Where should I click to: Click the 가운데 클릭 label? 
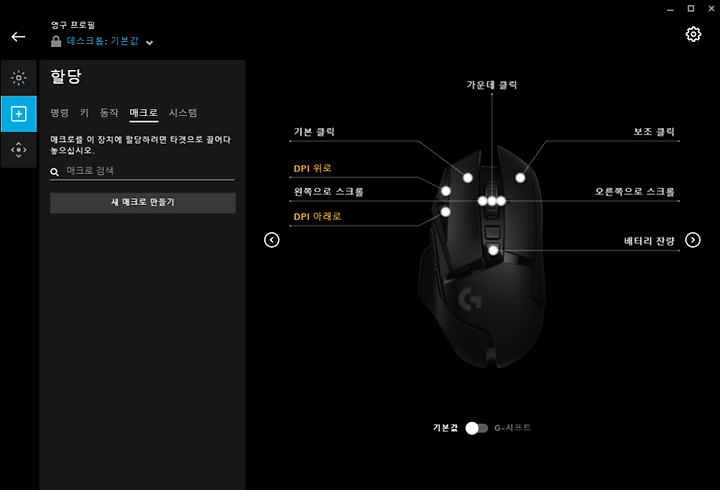(x=492, y=85)
